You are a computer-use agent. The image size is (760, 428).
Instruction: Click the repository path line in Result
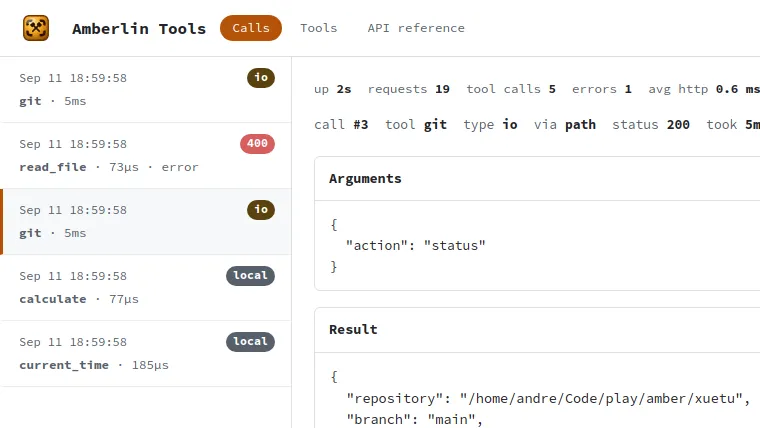548,398
